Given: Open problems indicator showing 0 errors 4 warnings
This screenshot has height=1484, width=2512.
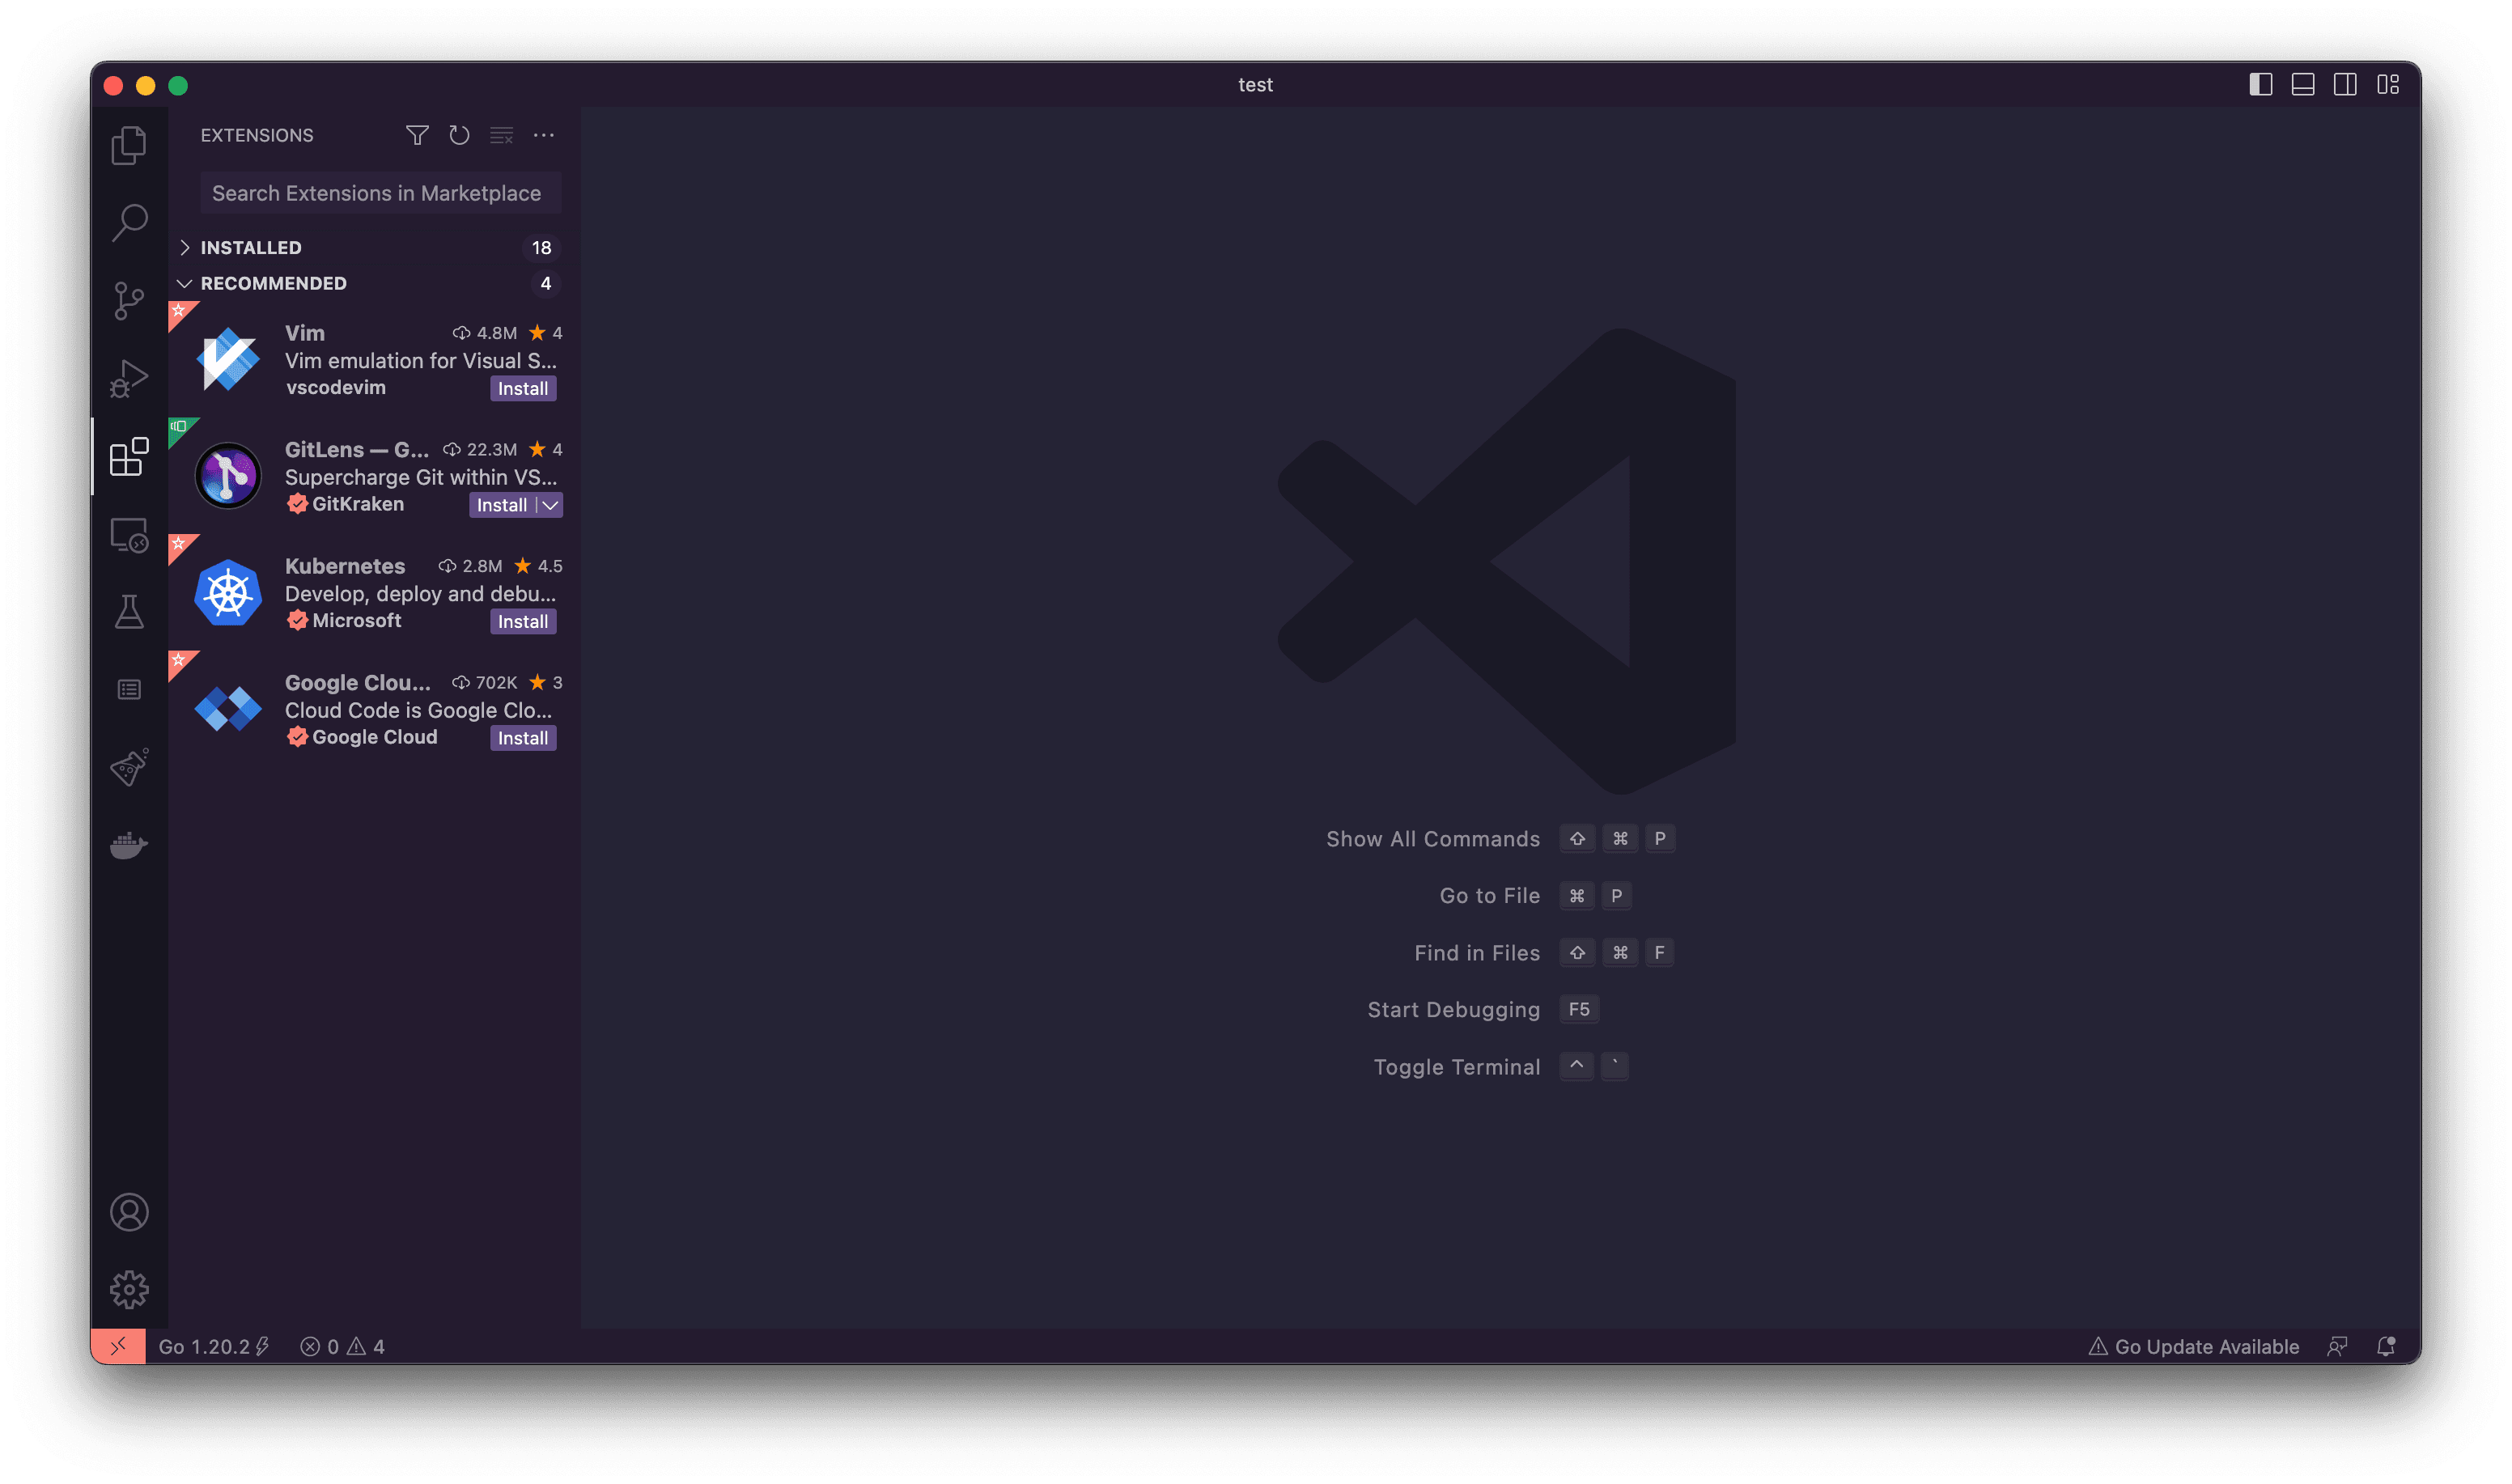Looking at the screenshot, I should 342,1346.
